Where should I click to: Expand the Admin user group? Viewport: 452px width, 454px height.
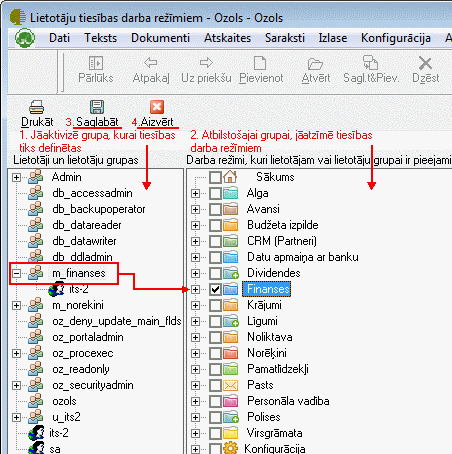click(x=16, y=177)
